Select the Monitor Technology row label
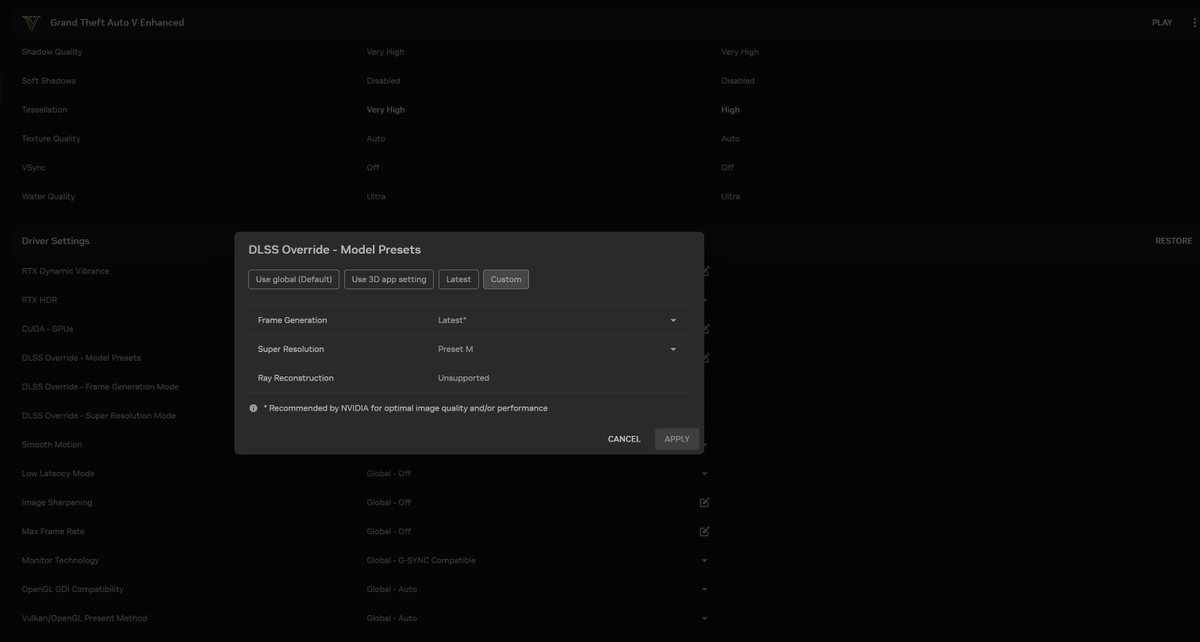 point(60,560)
